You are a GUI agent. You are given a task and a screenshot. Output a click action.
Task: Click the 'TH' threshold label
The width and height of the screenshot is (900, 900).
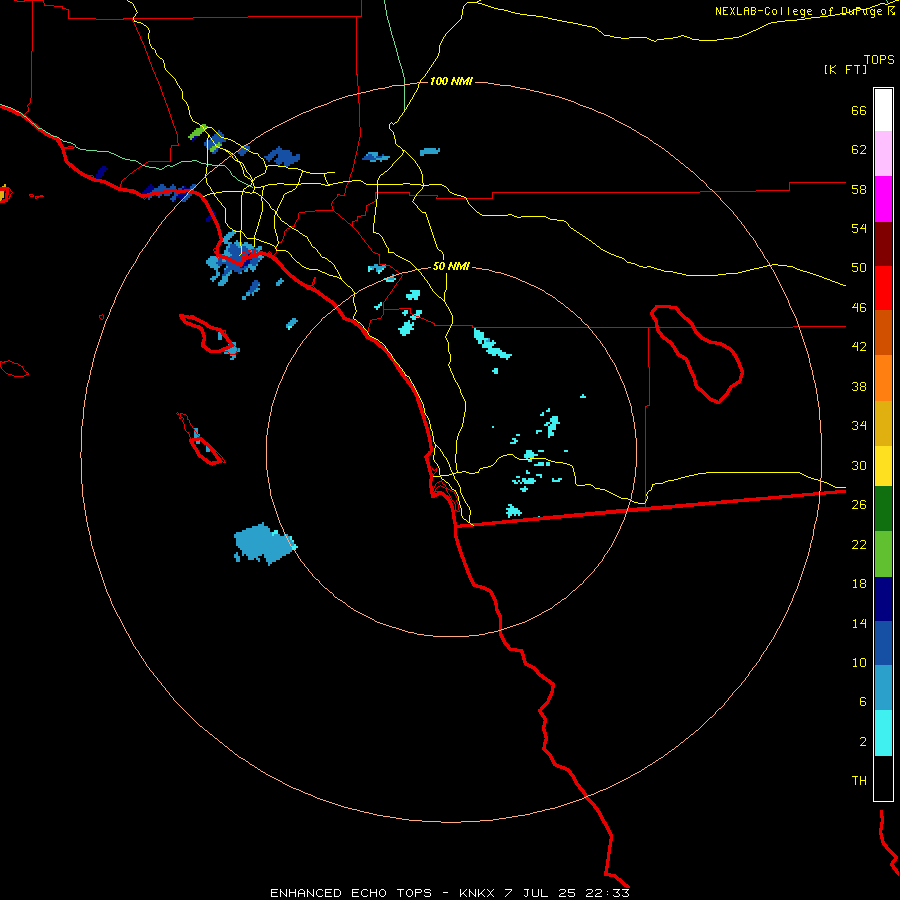tap(859, 781)
